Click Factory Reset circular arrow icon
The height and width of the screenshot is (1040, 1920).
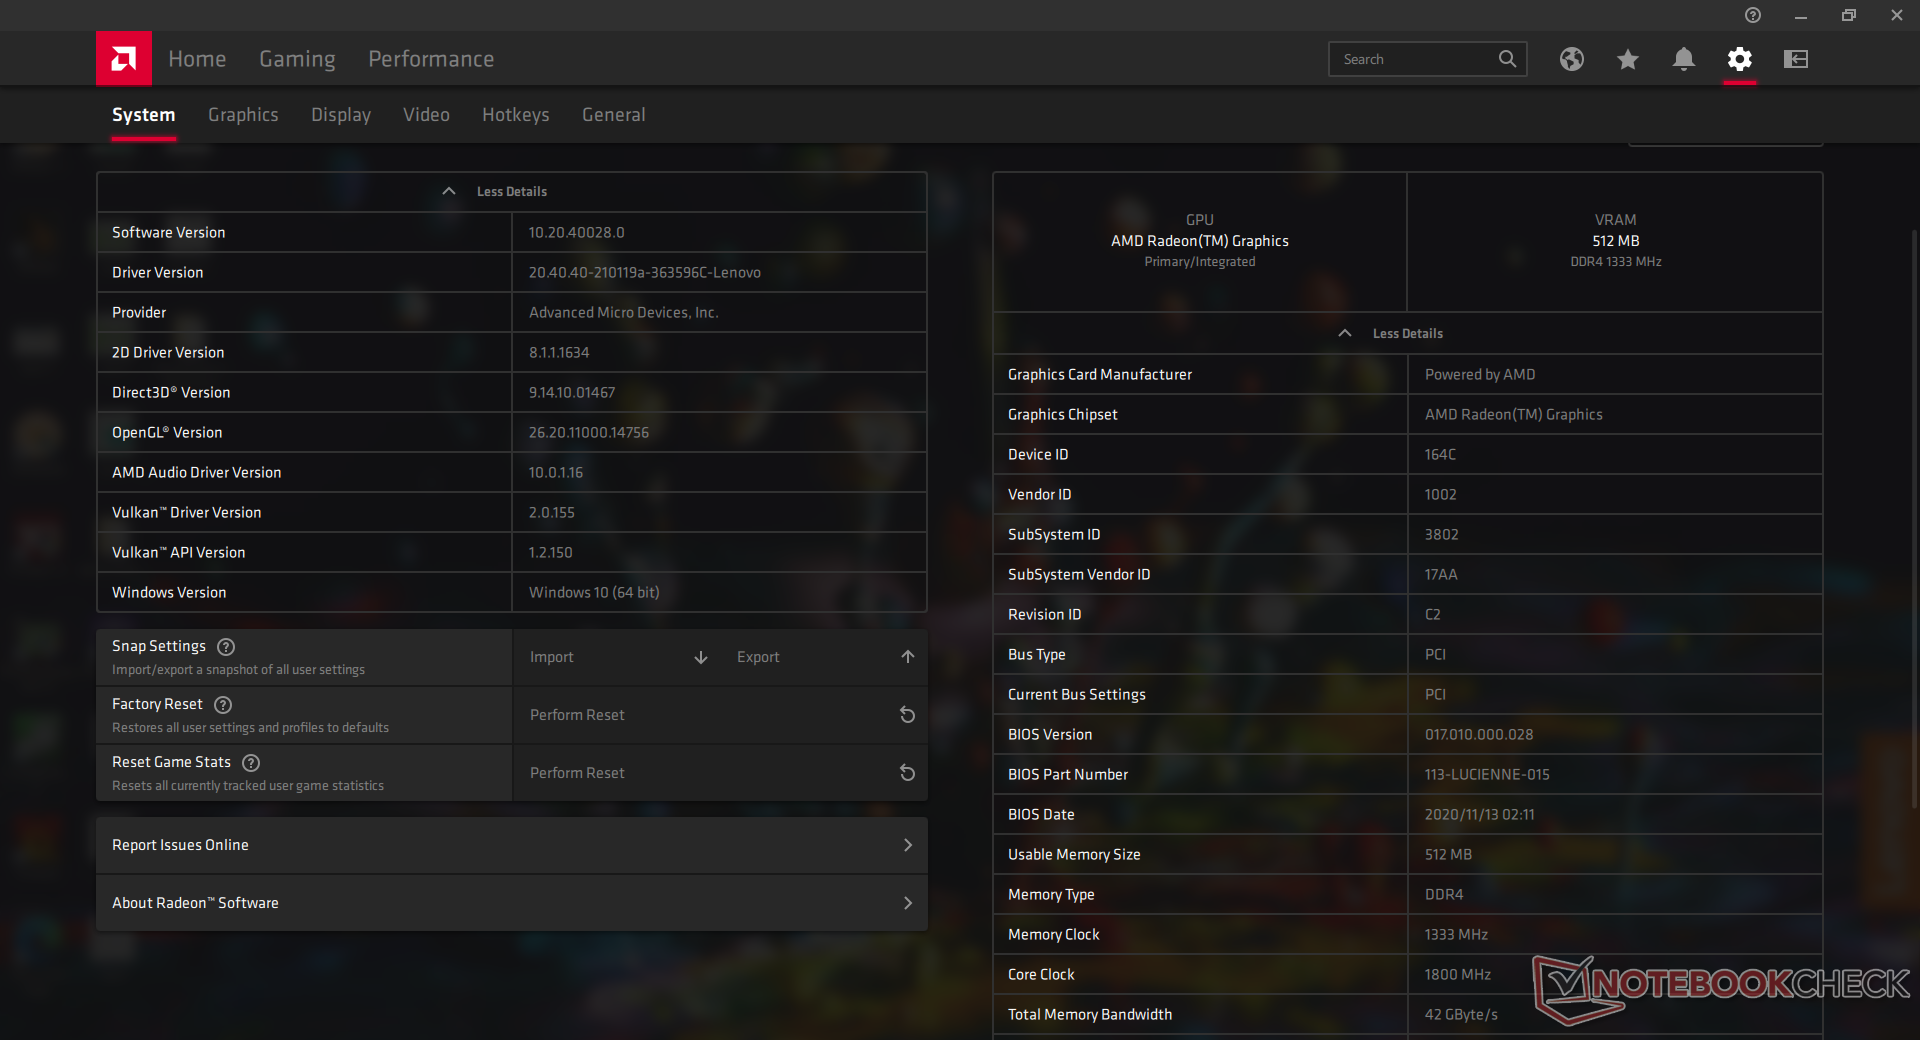tap(908, 715)
